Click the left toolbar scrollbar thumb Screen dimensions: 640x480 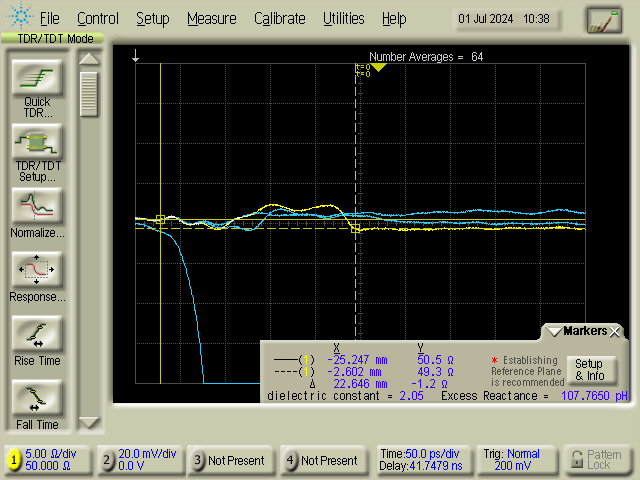[x=89, y=93]
